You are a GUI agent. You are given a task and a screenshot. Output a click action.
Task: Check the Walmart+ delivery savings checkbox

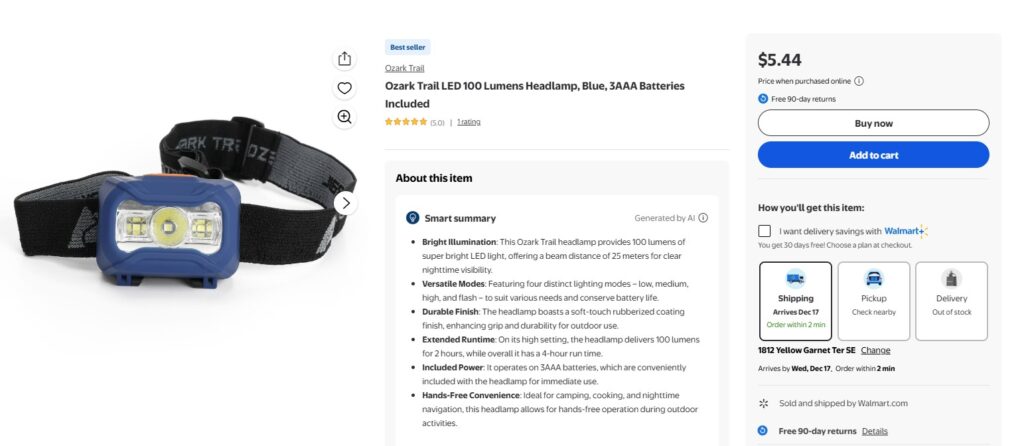click(764, 231)
